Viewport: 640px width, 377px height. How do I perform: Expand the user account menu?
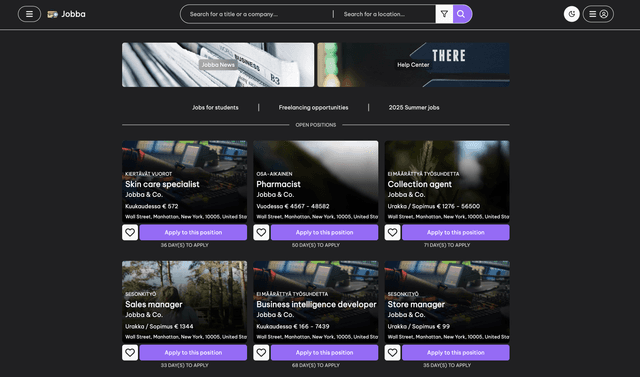point(598,14)
